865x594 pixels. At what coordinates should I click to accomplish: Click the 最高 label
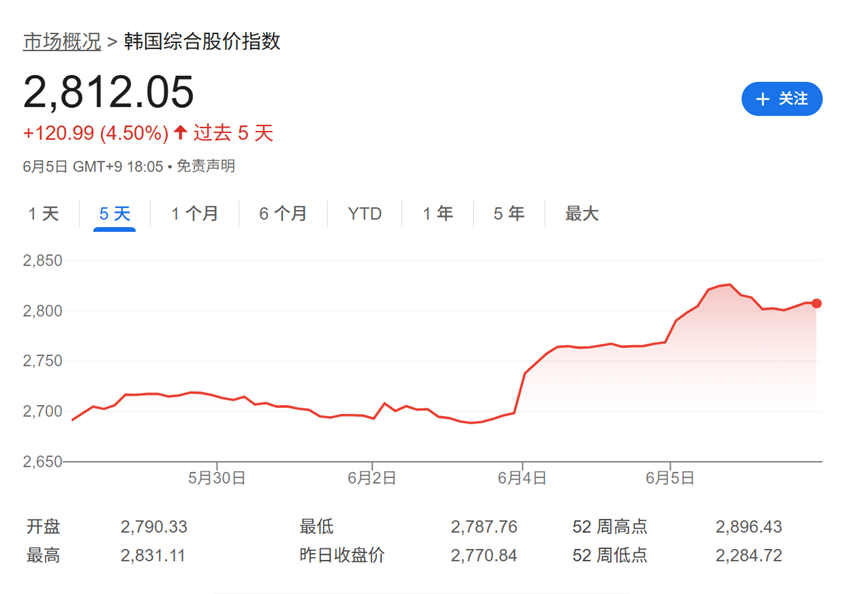(x=43, y=555)
